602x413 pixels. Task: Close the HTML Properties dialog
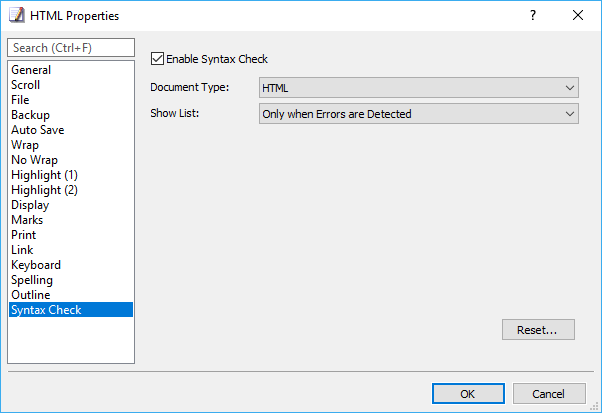578,15
